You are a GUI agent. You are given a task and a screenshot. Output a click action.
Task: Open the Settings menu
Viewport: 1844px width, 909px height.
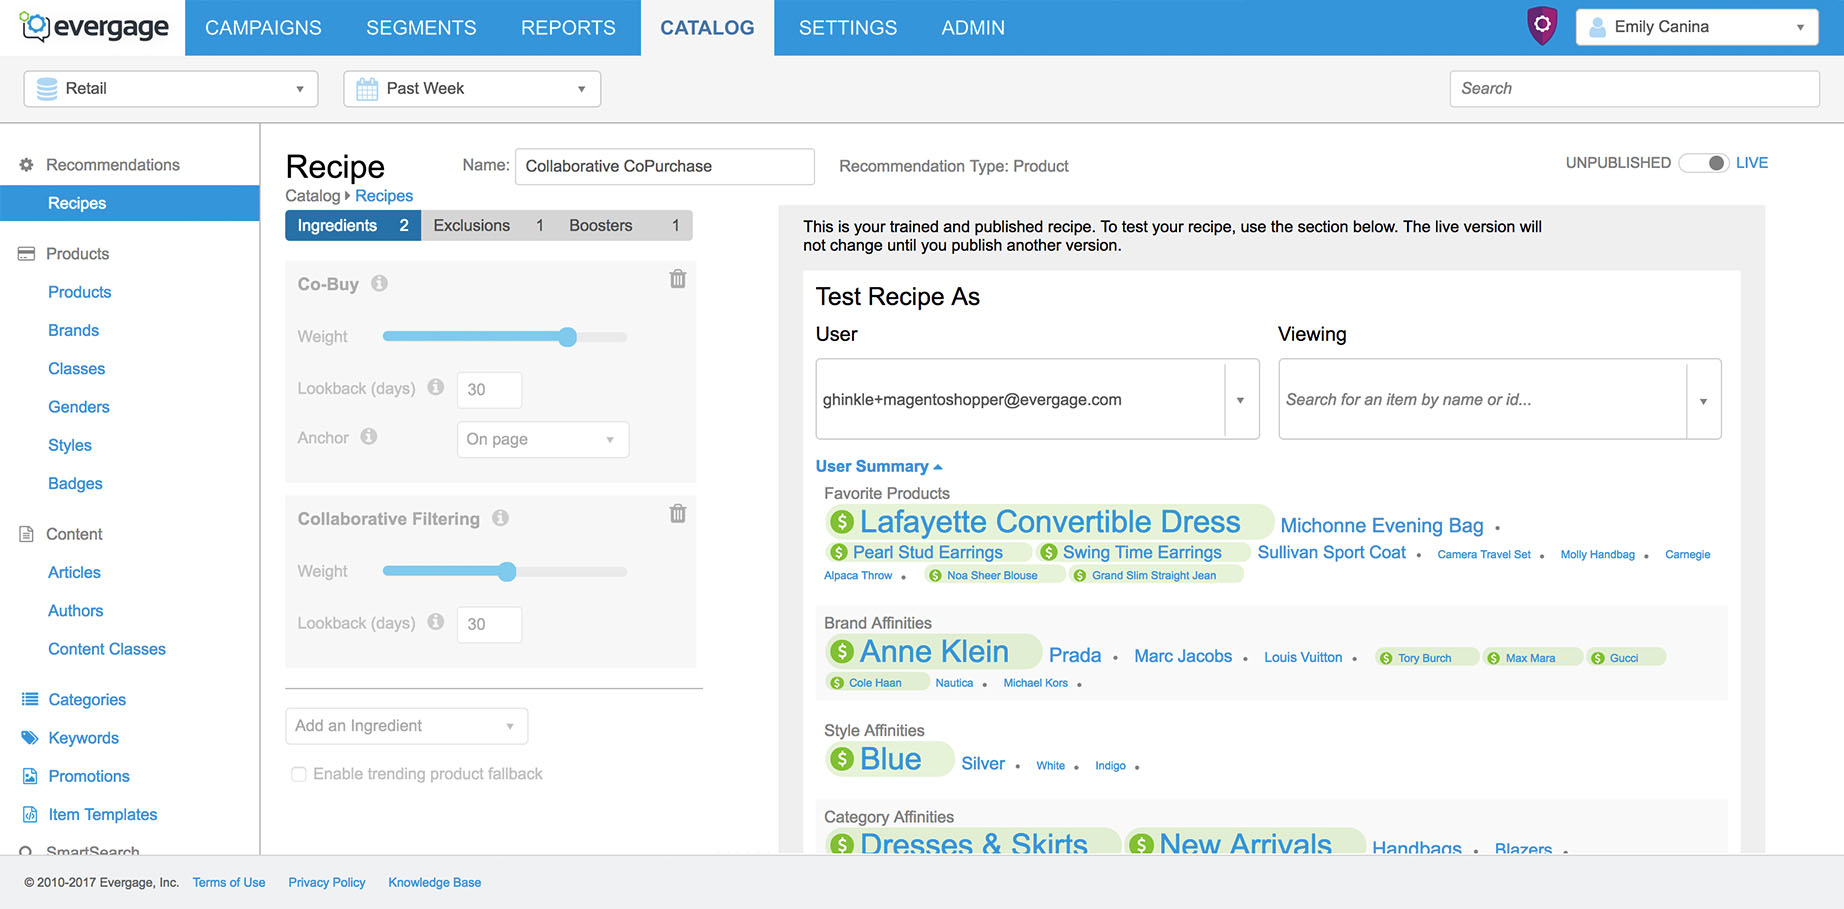(848, 28)
